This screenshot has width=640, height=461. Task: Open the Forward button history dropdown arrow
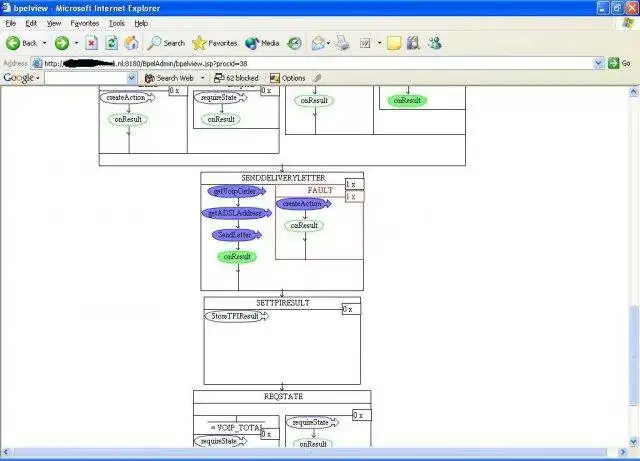coord(76,43)
